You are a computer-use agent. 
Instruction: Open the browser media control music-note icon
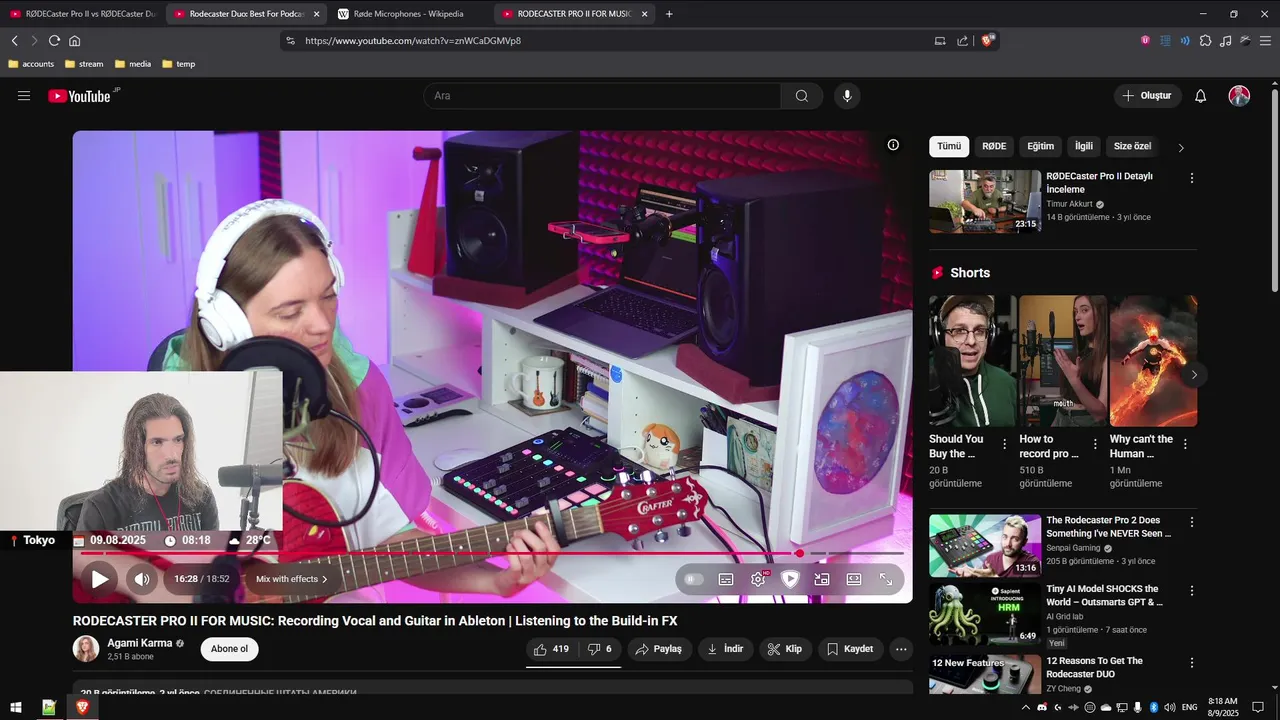coord(1226,41)
